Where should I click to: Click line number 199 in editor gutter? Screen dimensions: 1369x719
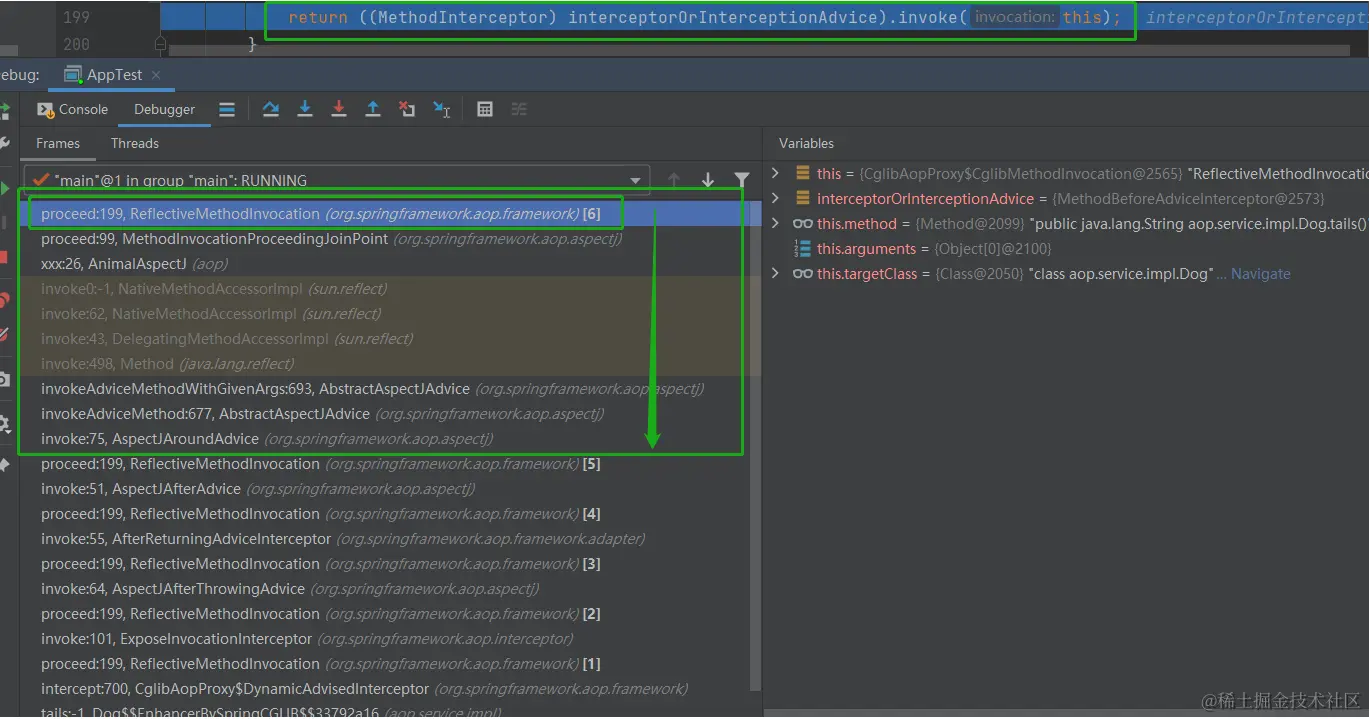coord(76,18)
